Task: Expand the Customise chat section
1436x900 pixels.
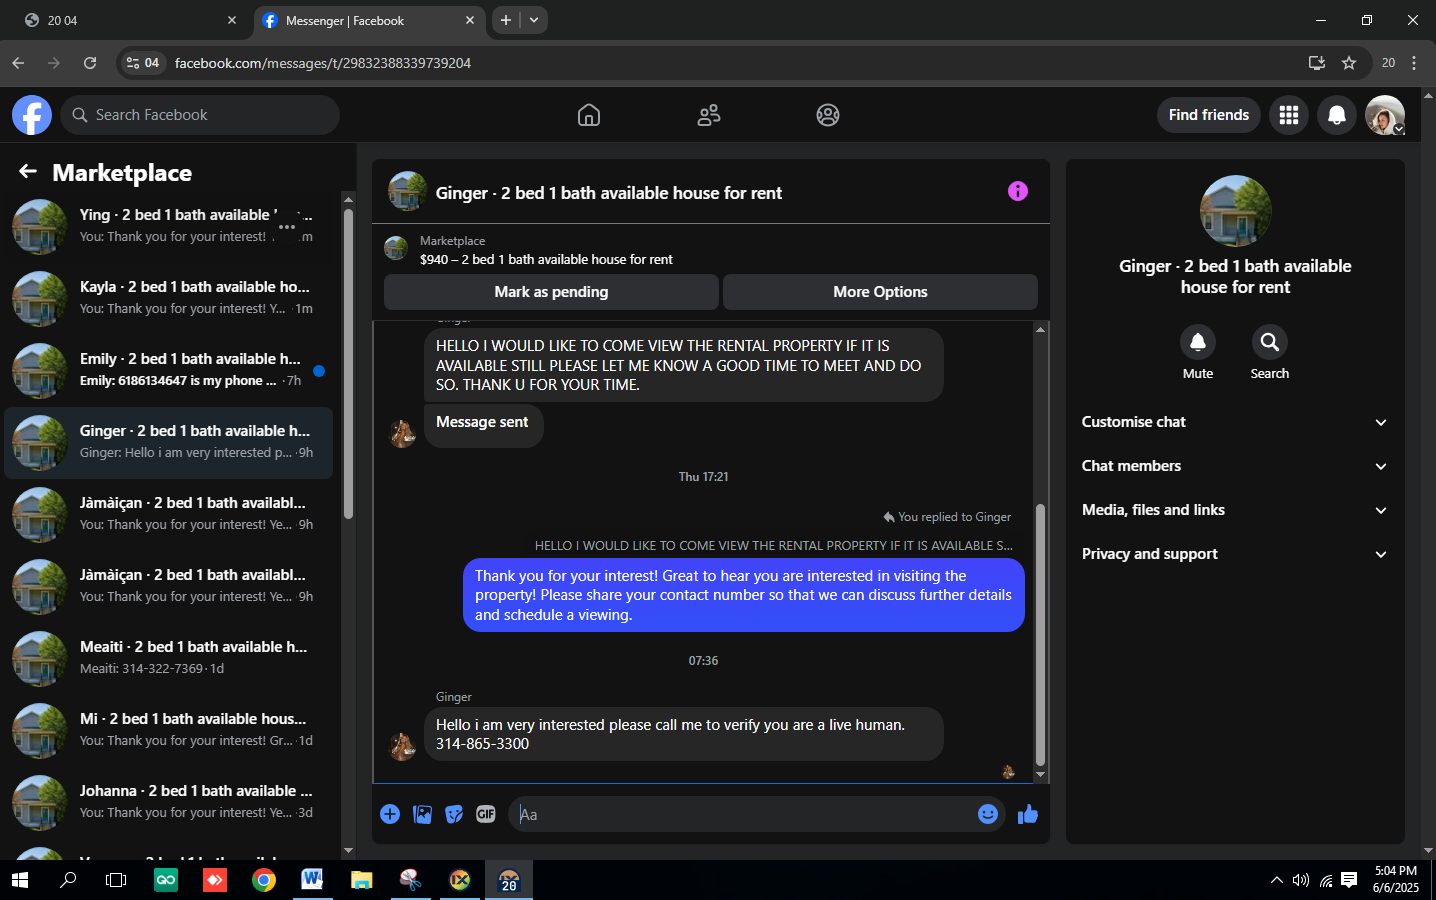Action: coord(1235,422)
